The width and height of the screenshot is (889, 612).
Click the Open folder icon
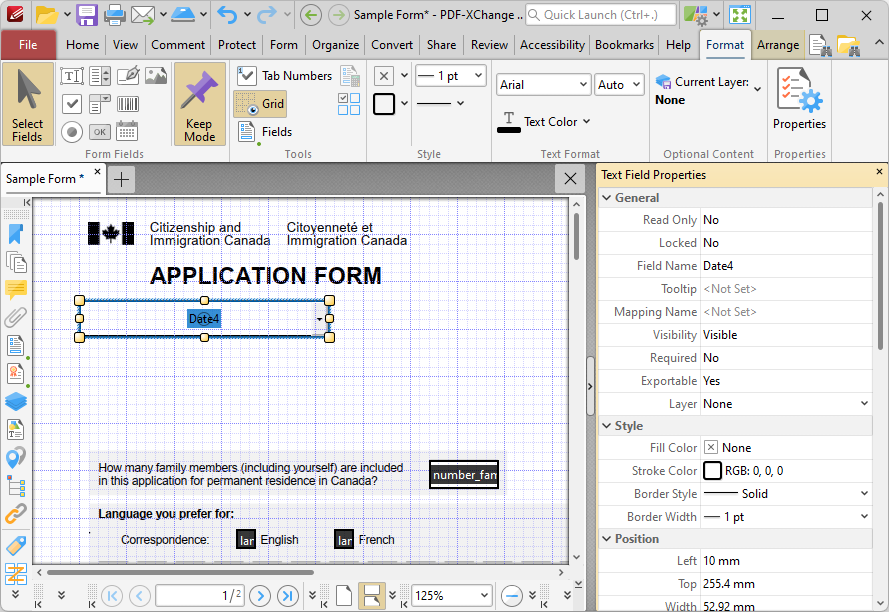click(x=46, y=15)
